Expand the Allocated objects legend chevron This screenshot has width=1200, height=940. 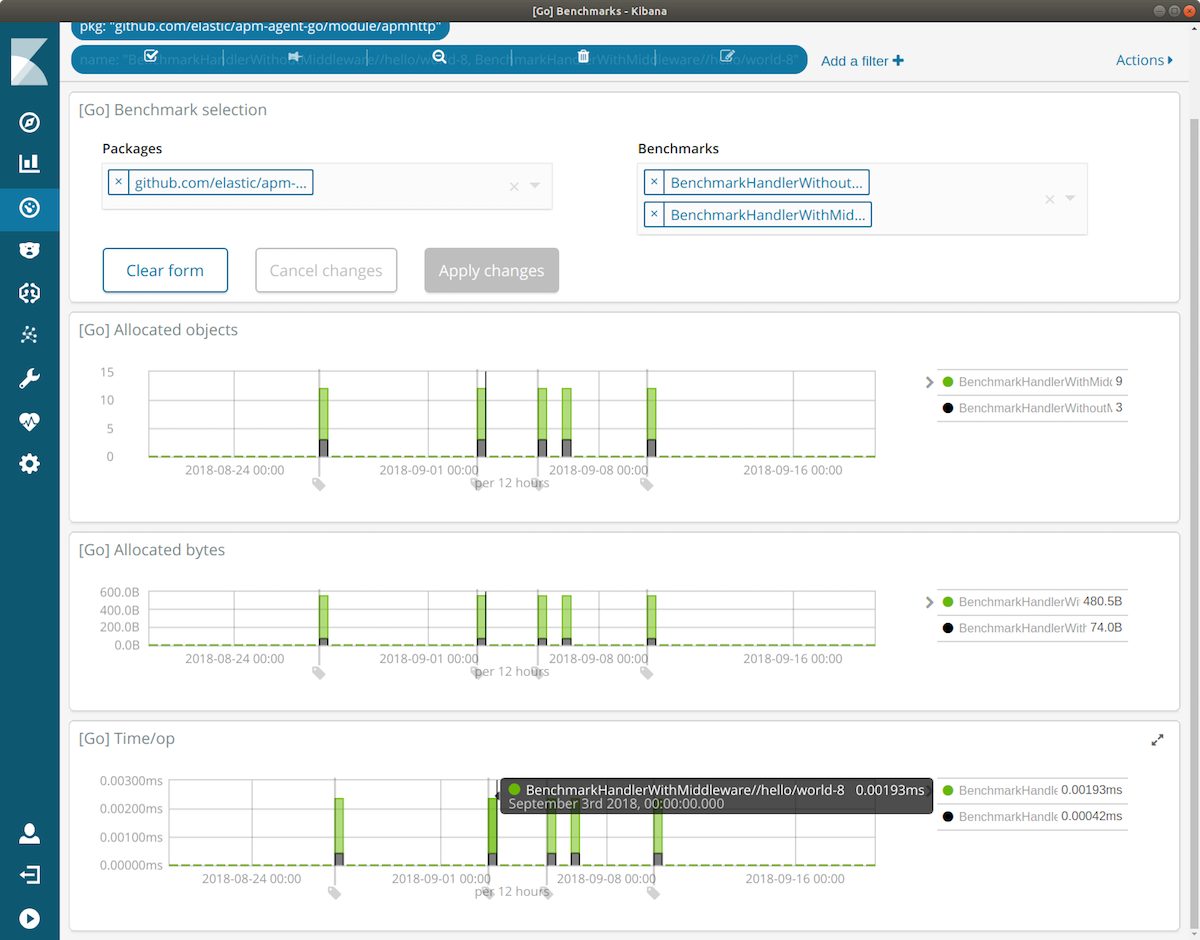pyautogui.click(x=929, y=382)
